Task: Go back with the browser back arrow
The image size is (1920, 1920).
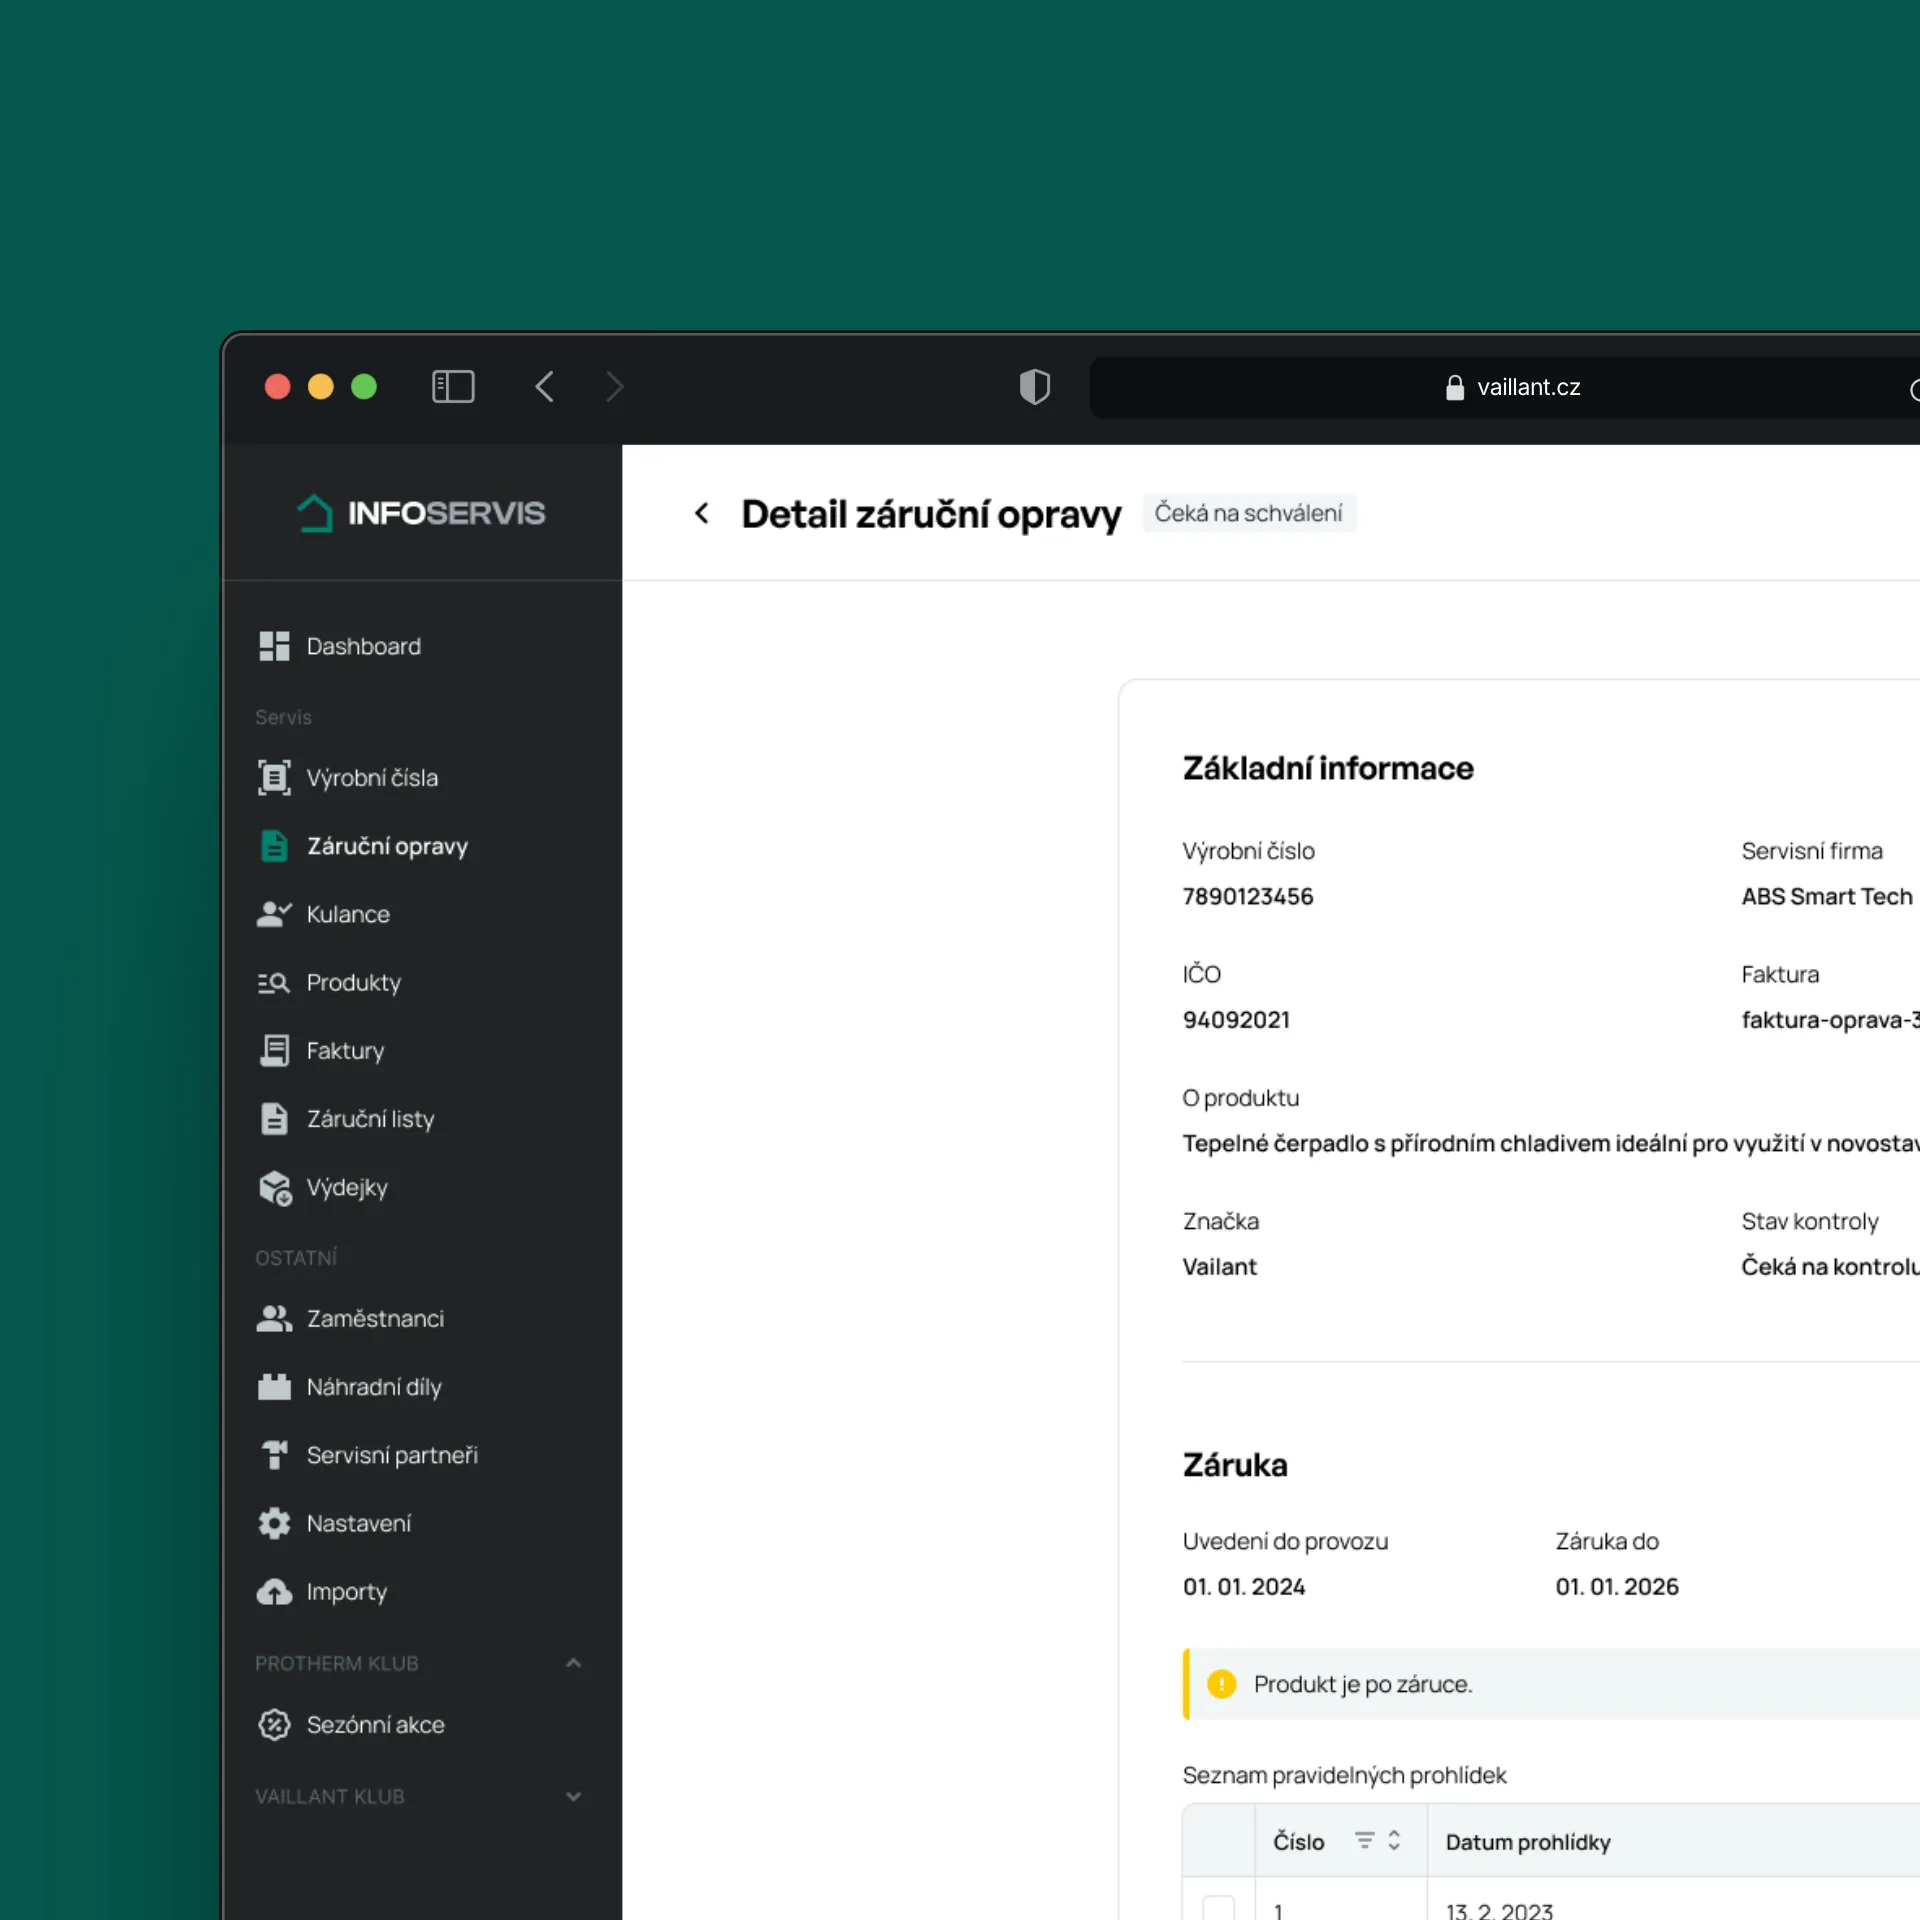Action: [545, 387]
